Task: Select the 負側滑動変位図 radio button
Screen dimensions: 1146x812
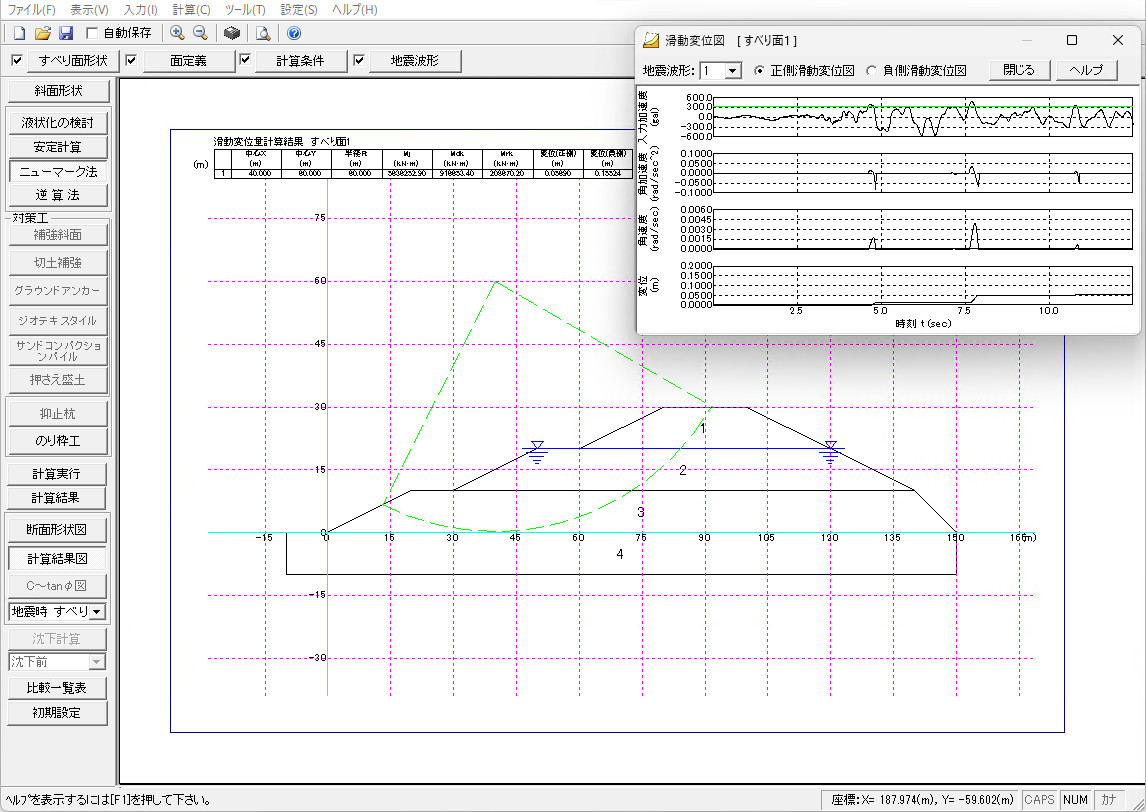Action: tap(871, 71)
